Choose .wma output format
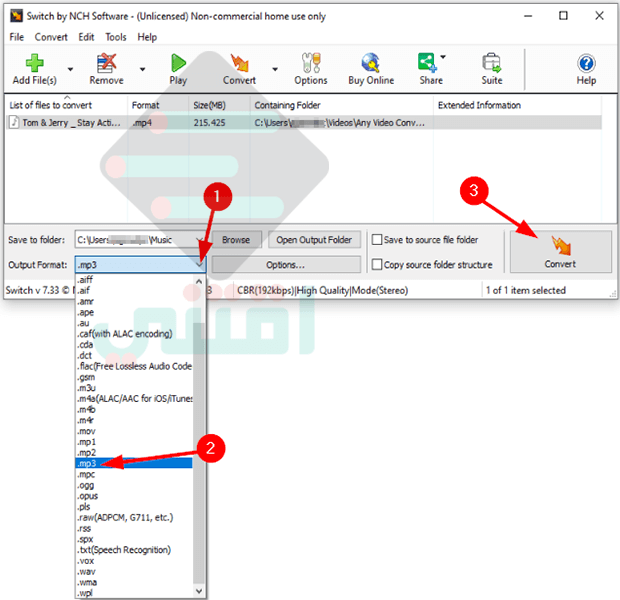Viewport: 620px width, 600px height. click(x=134, y=582)
